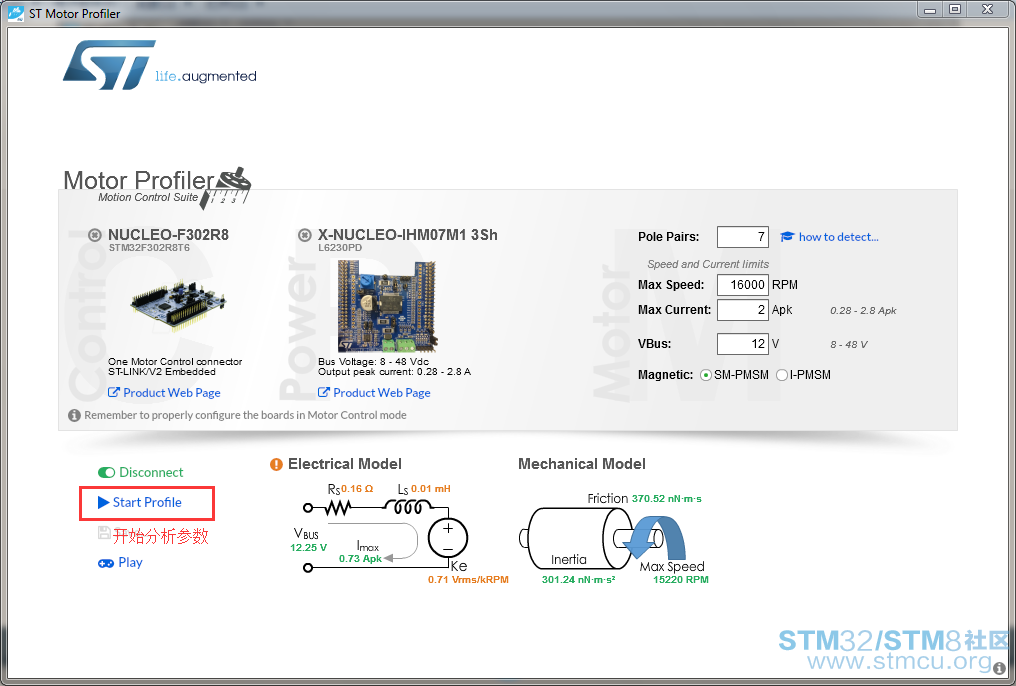
Task: Click the L6230PD driver label
Action: click(340, 247)
